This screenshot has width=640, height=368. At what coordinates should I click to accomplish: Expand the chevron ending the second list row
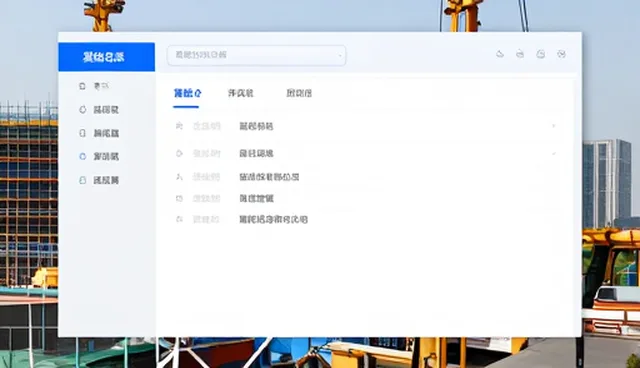(x=554, y=154)
